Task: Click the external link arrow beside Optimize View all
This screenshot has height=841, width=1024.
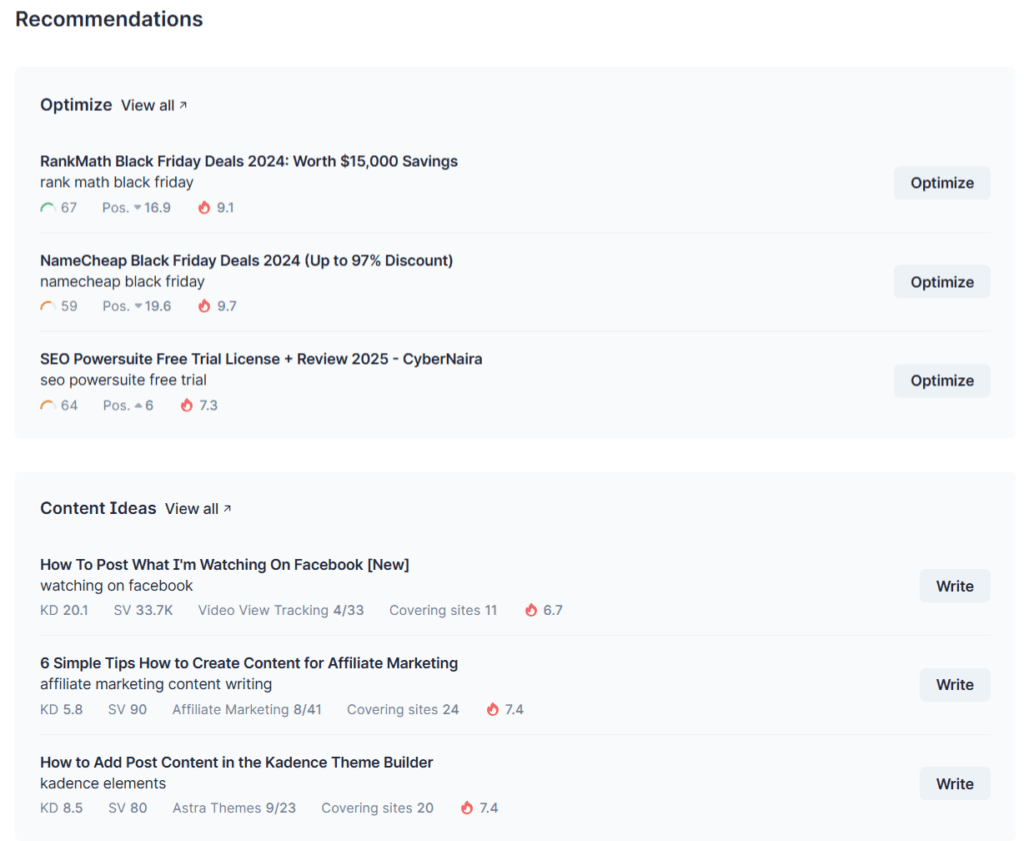Action: pos(185,103)
